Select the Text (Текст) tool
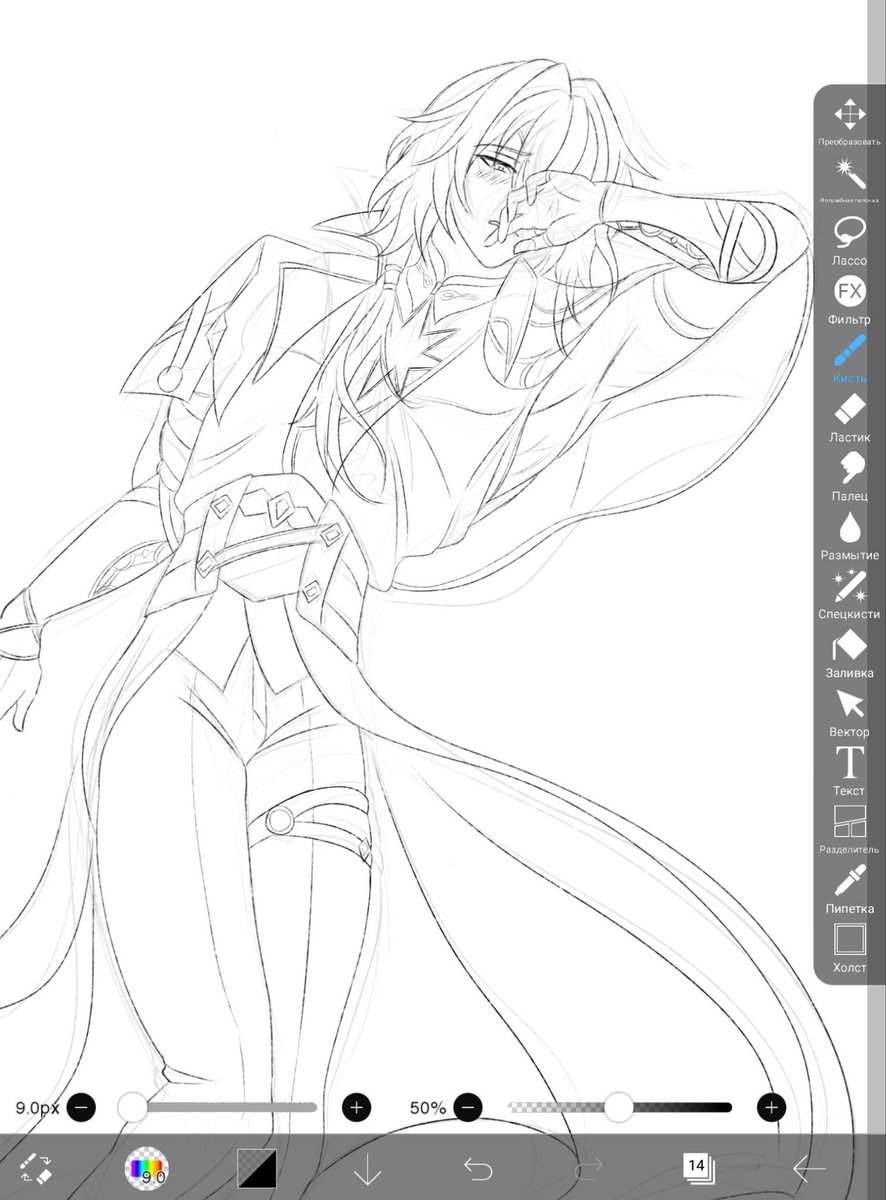This screenshot has height=1200, width=886. (x=849, y=771)
